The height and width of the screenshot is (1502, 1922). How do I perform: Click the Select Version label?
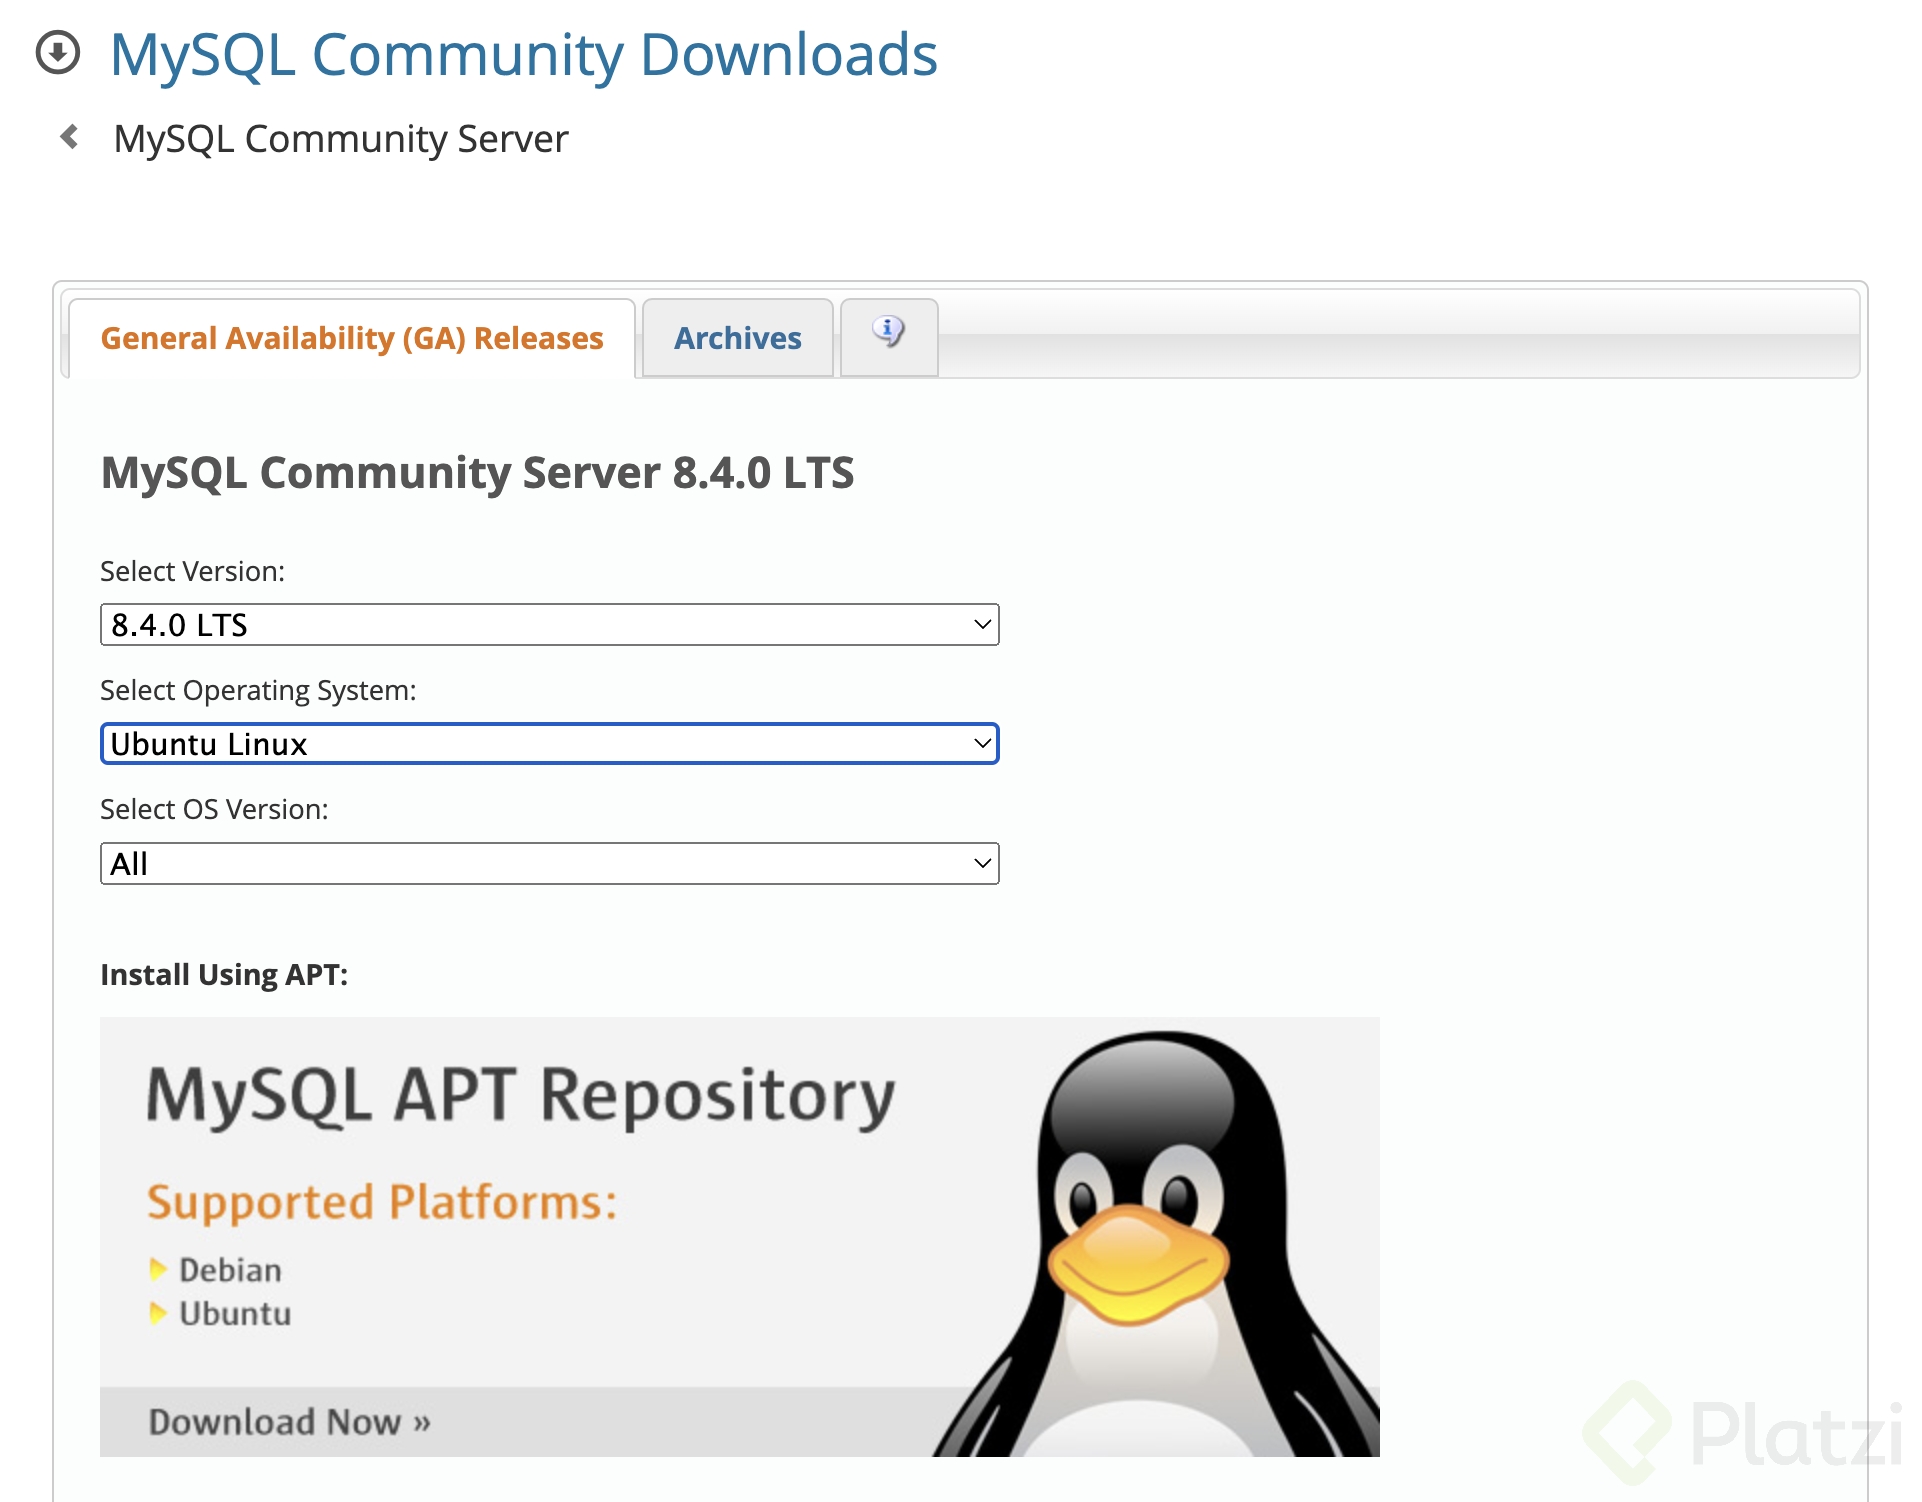click(x=193, y=571)
